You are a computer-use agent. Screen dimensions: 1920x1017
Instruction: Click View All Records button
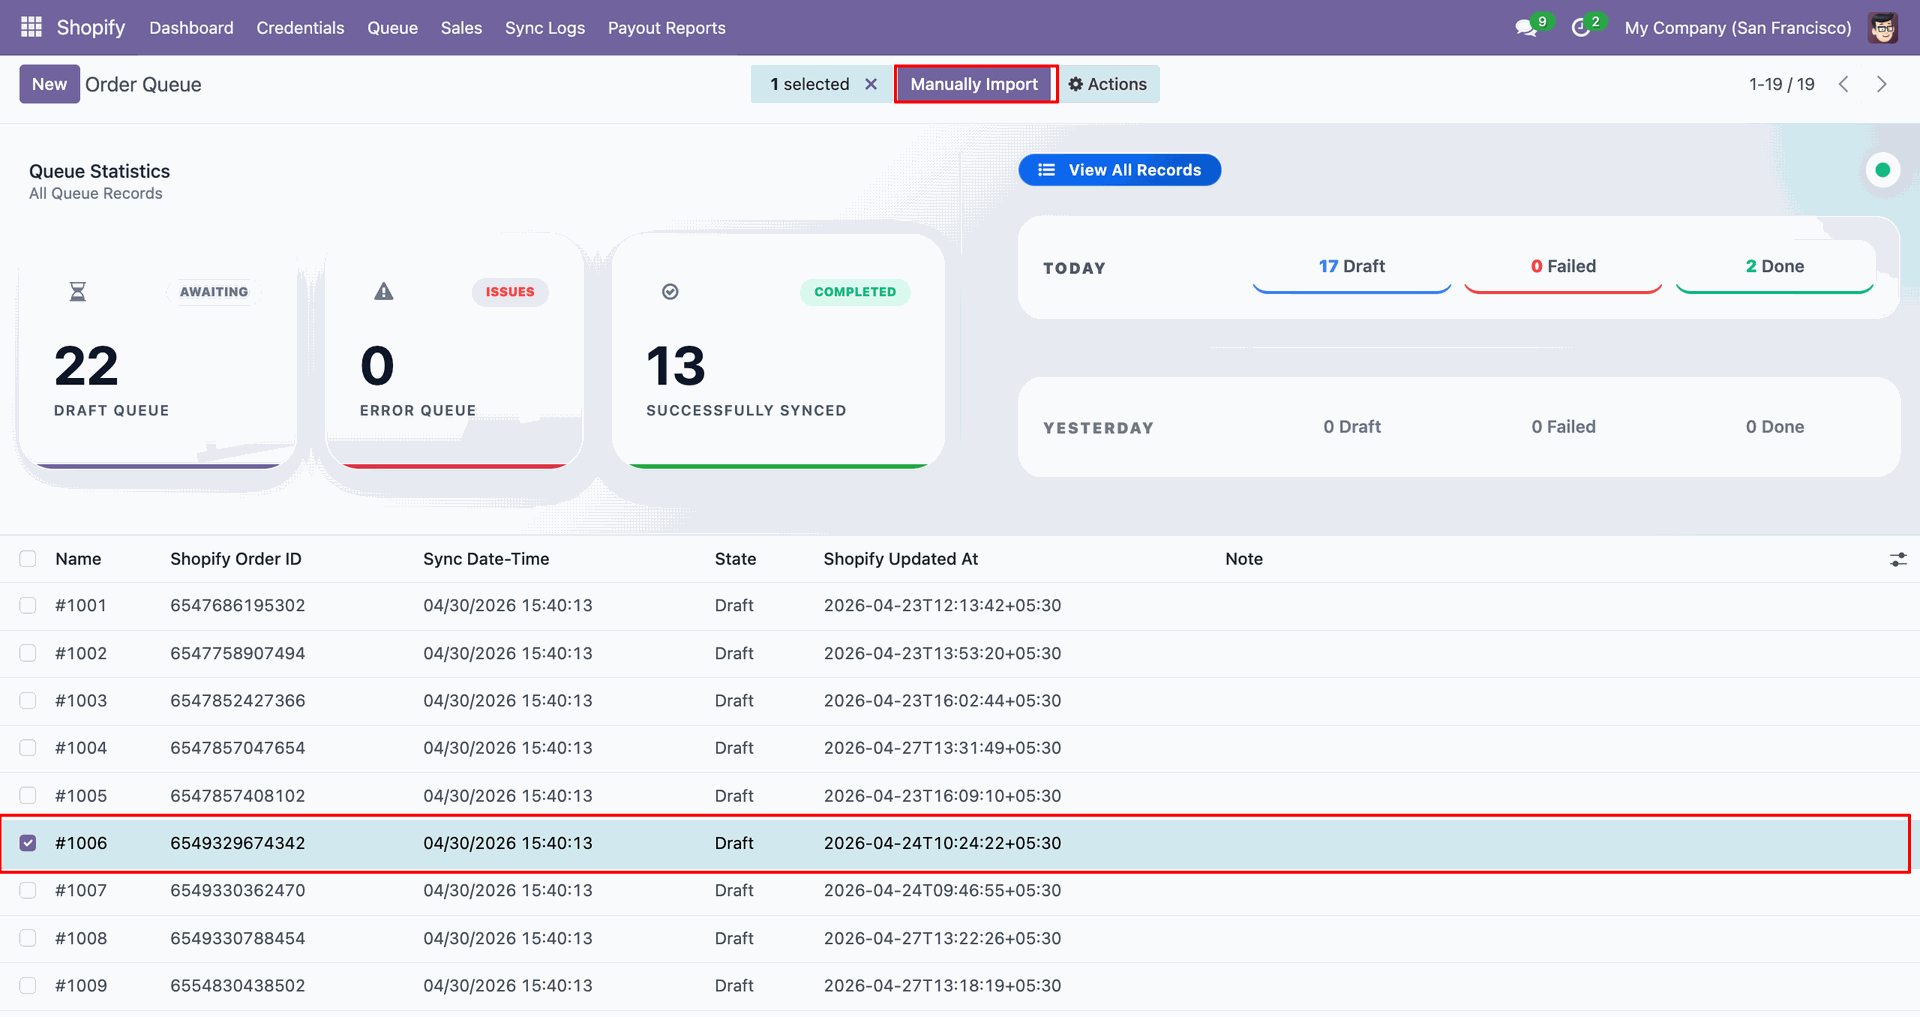coord(1120,170)
